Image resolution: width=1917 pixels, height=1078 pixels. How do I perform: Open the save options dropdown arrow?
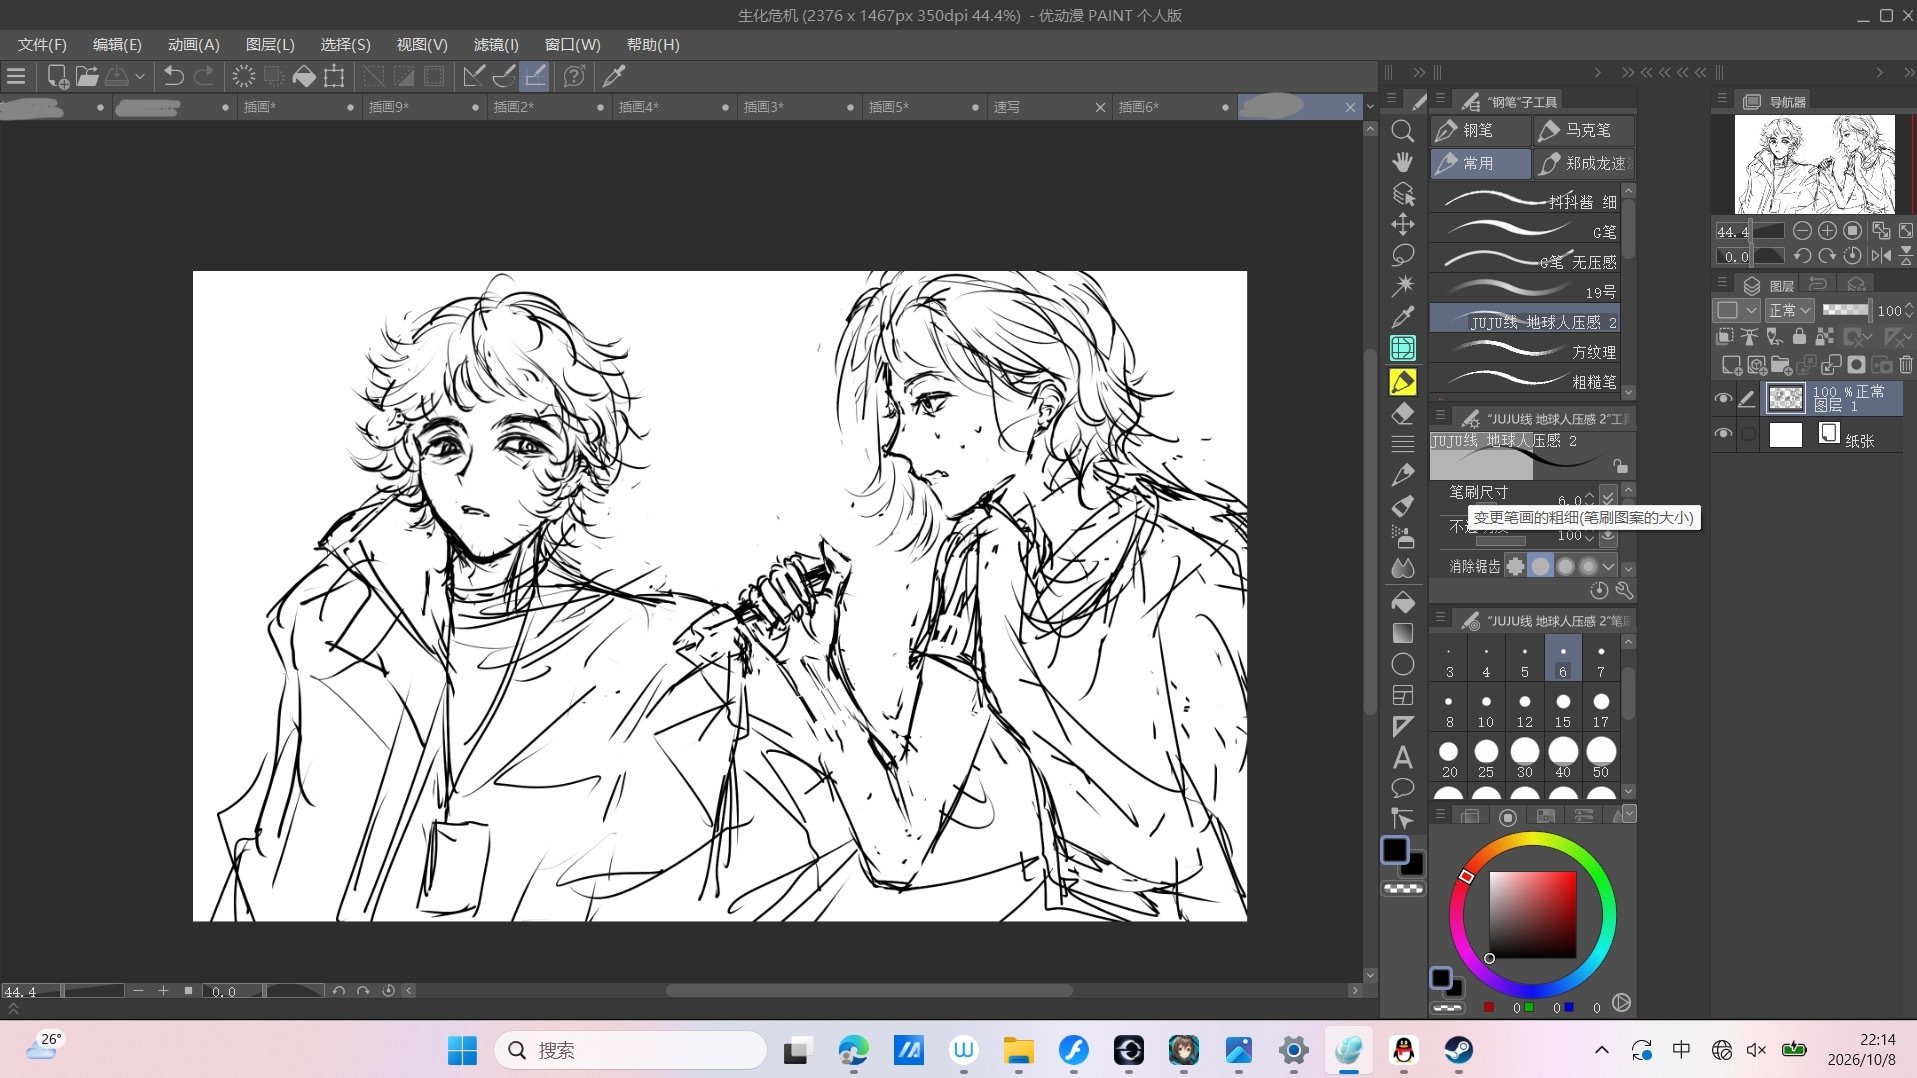coord(140,76)
